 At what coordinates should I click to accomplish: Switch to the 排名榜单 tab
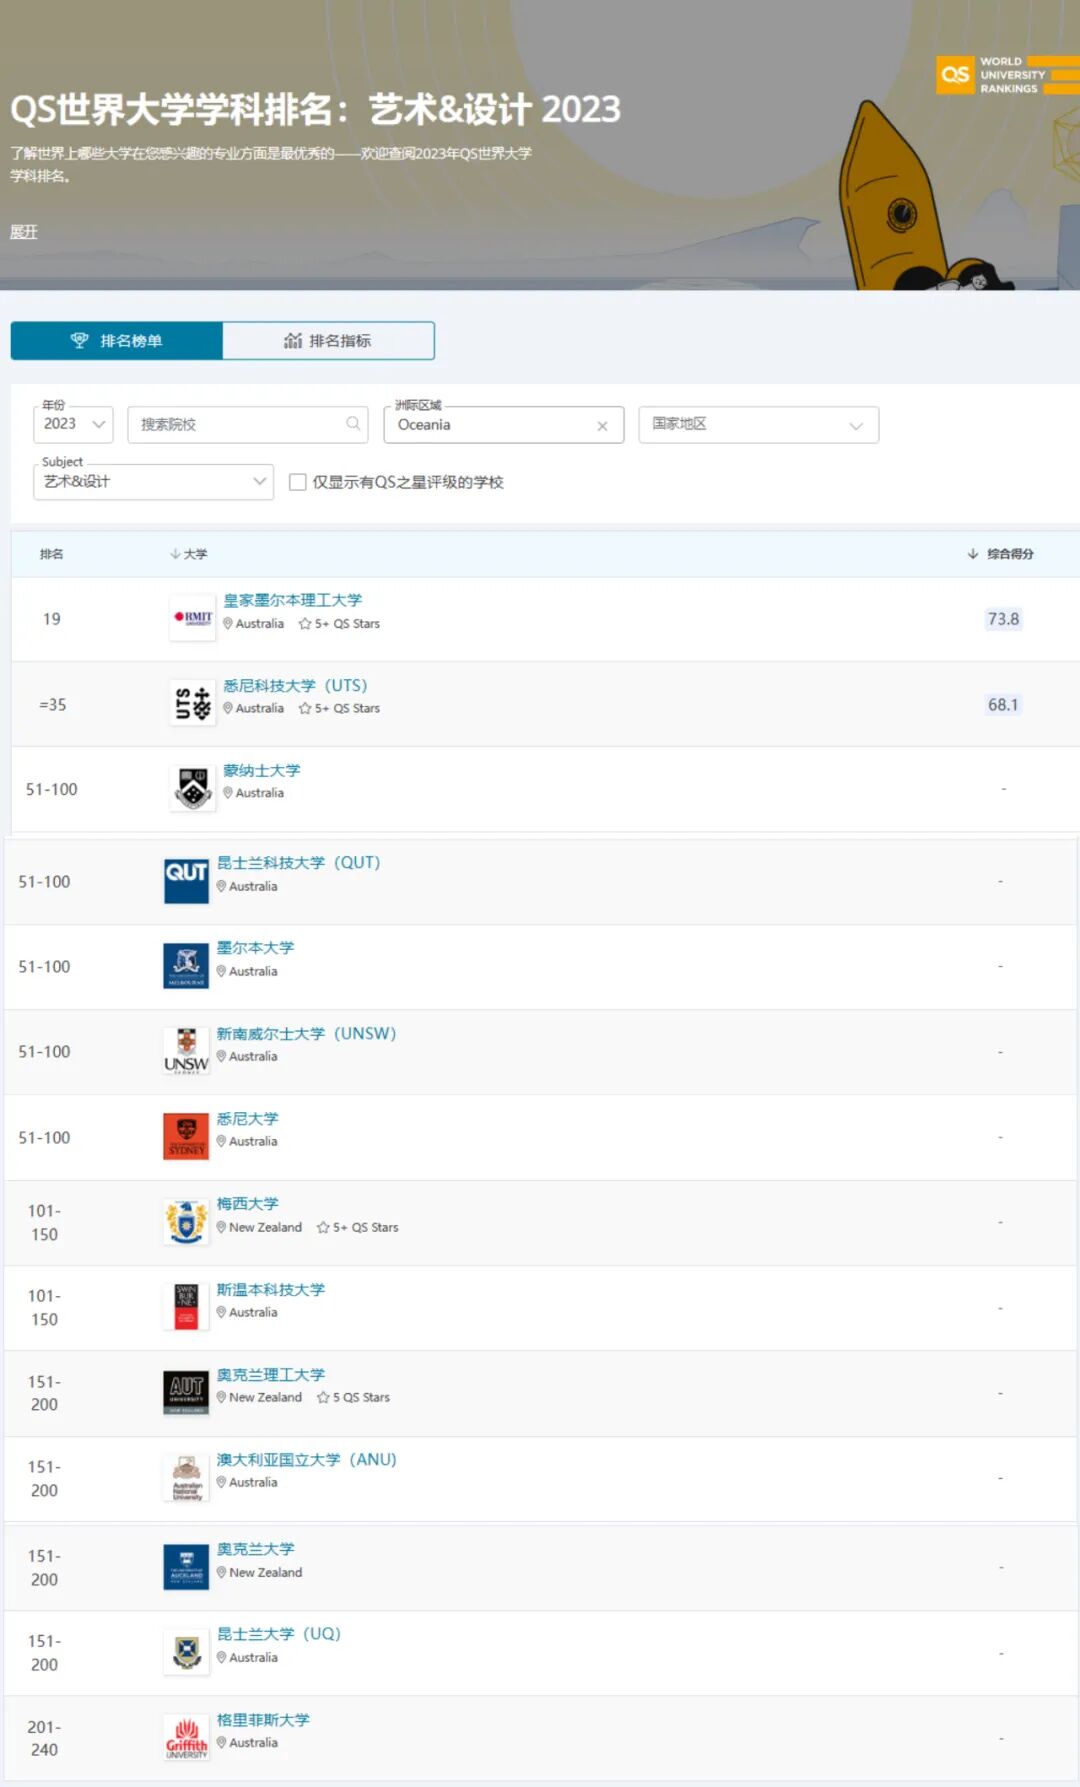point(117,341)
